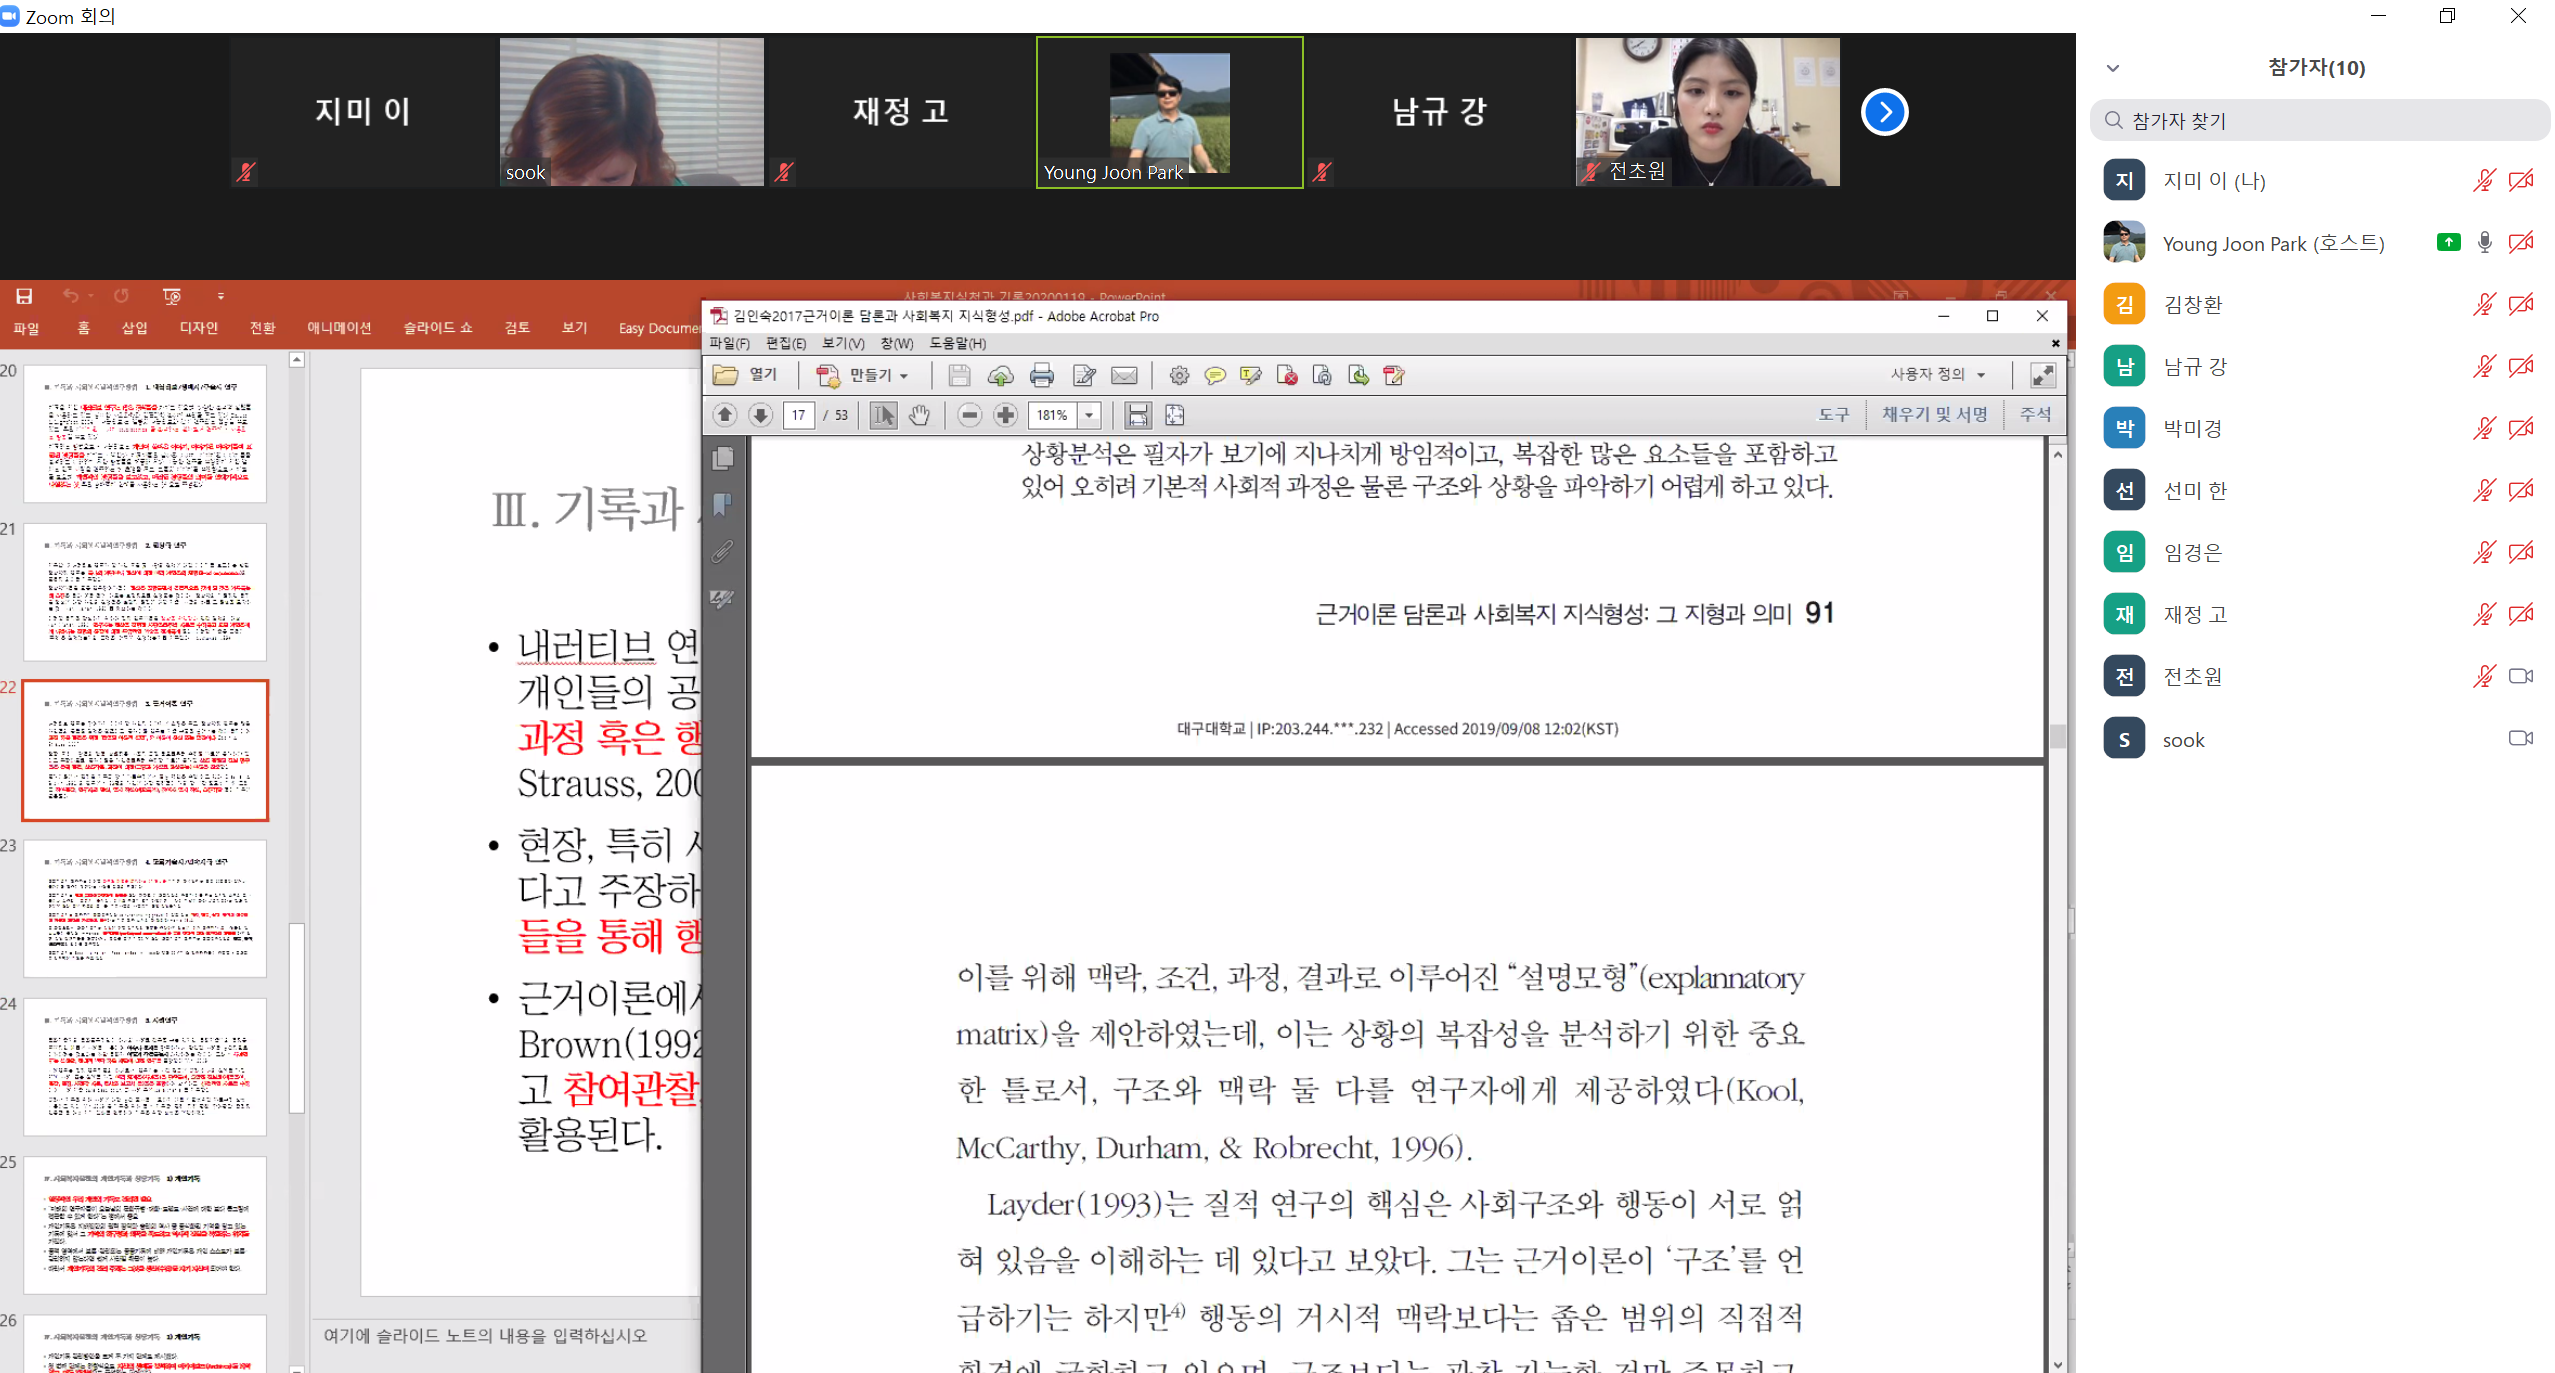The width and height of the screenshot is (2555, 1373).
Task: Click the 참가자 찾기 search field
Action: tap(2318, 121)
